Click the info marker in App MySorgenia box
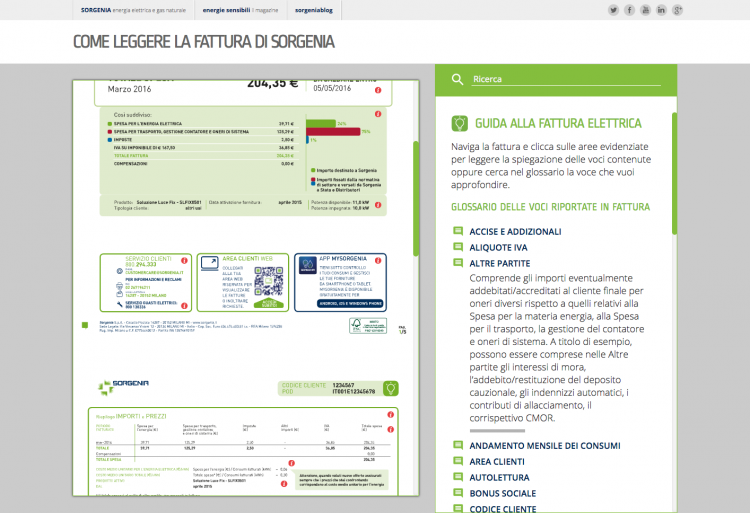 click(378, 261)
